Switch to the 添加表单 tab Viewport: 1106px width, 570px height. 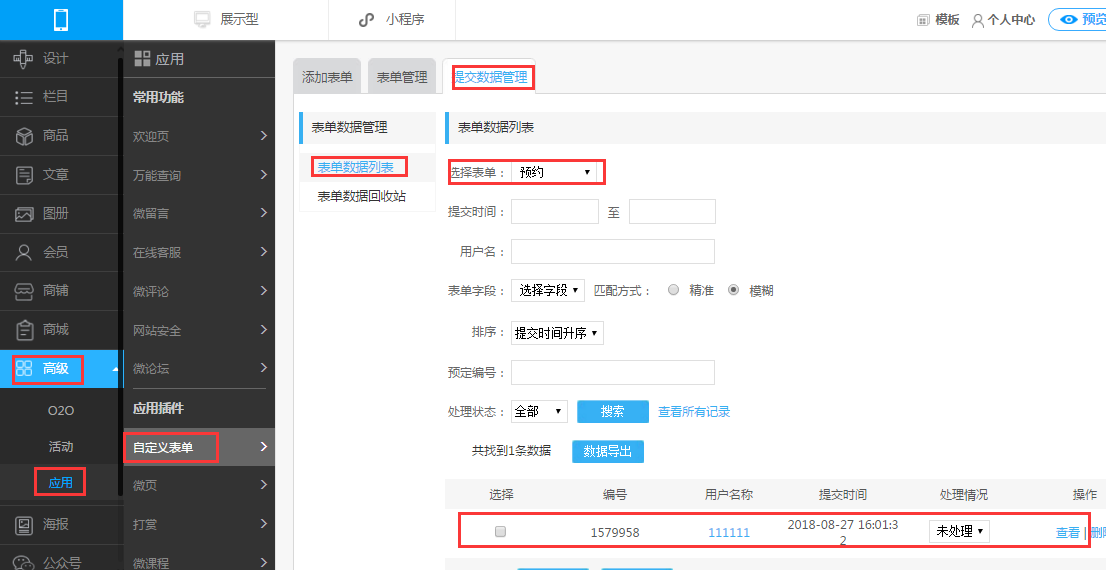tap(327, 77)
